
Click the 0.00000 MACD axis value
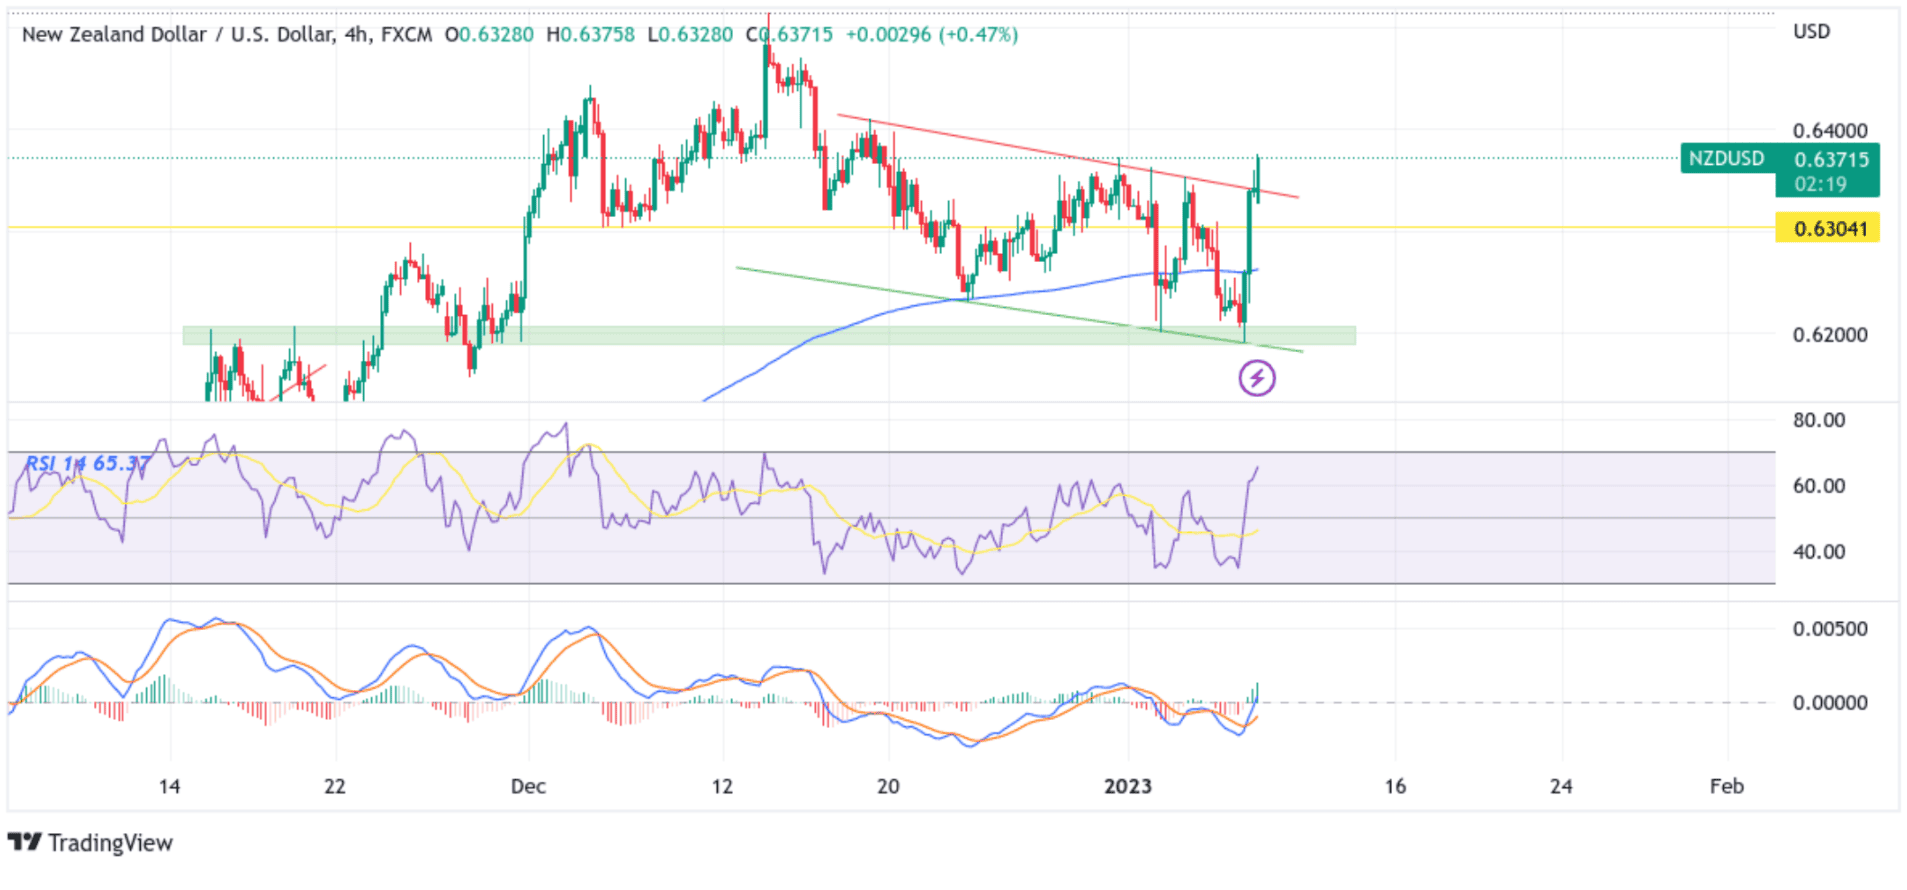1830,703
